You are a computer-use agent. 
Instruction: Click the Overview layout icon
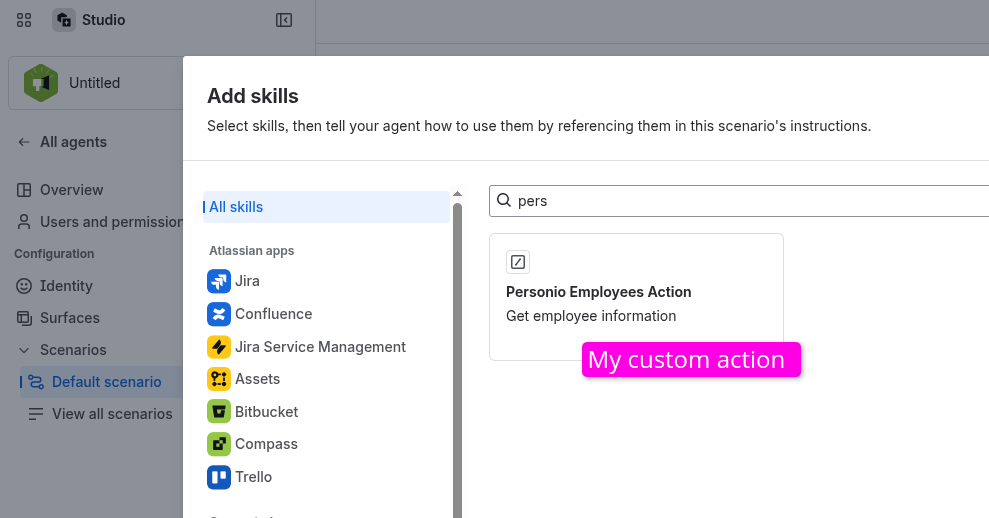(x=24, y=190)
